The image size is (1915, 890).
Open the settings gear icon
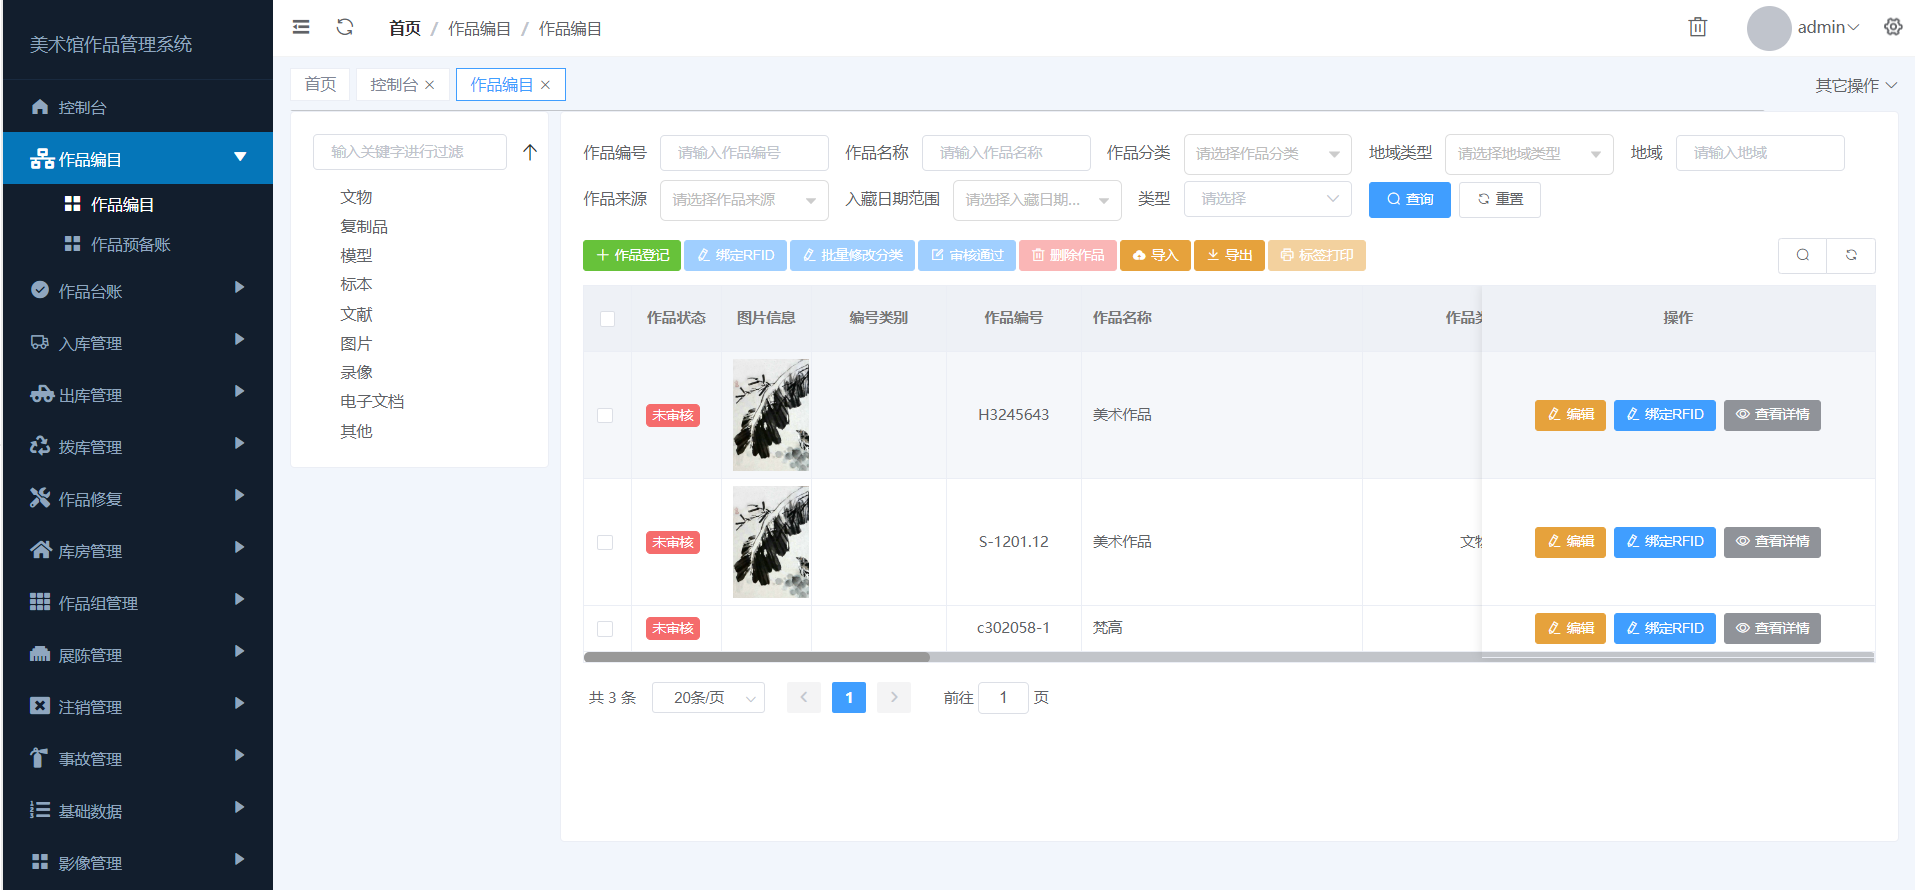1892,27
